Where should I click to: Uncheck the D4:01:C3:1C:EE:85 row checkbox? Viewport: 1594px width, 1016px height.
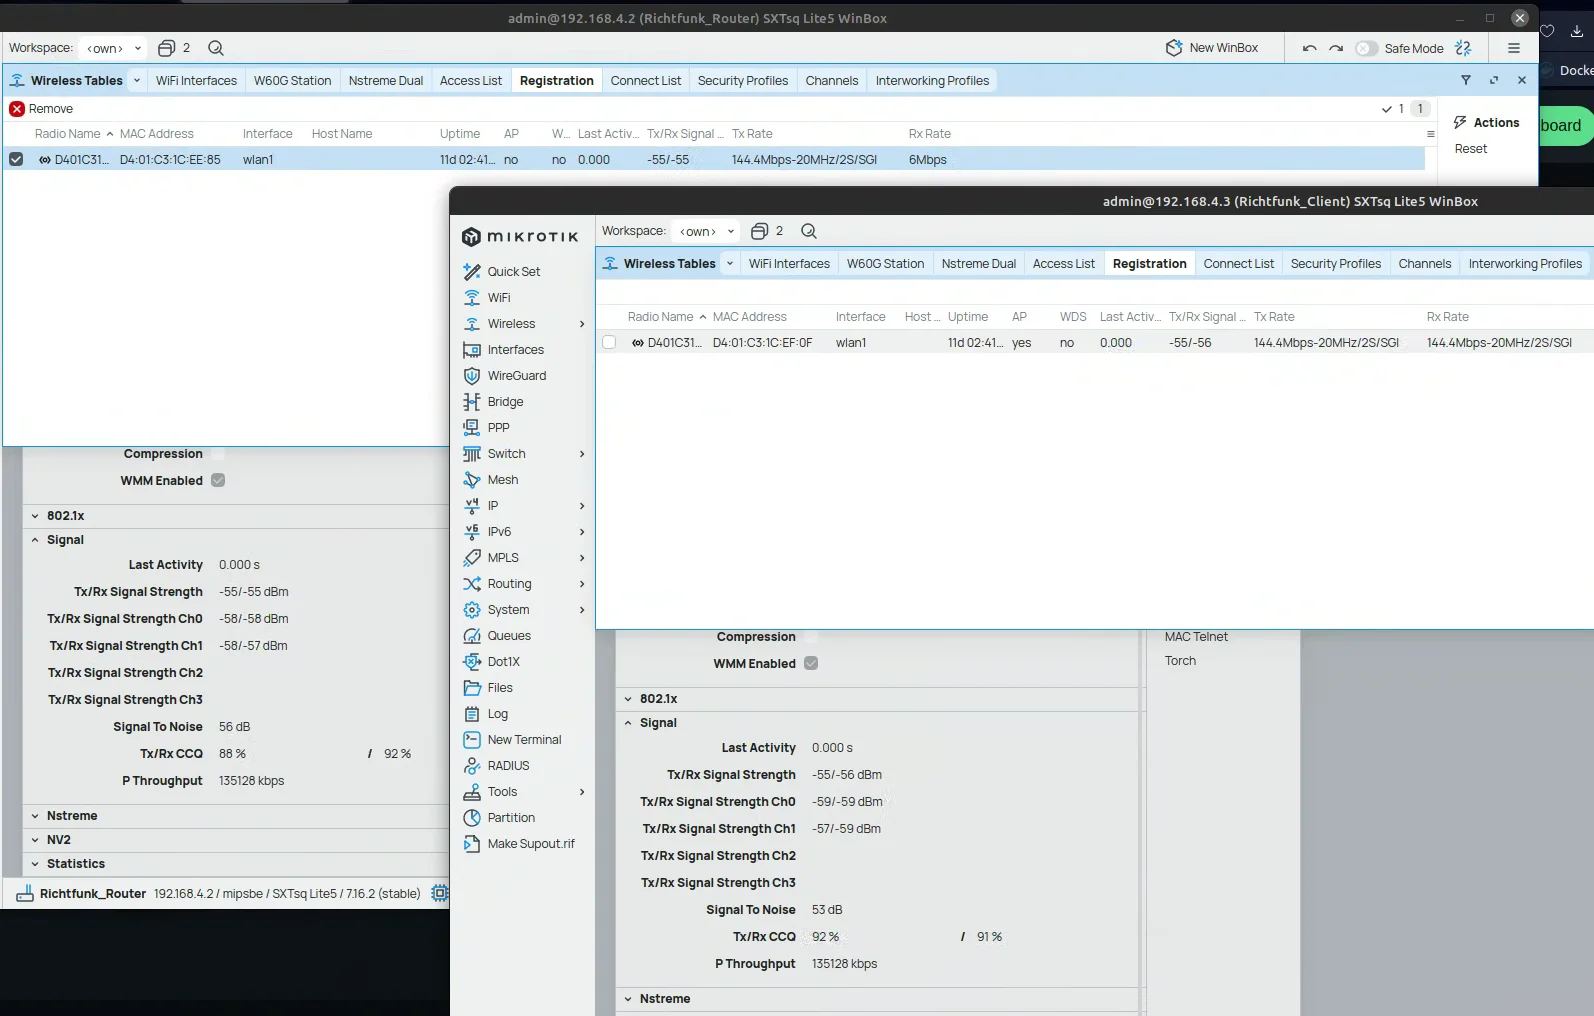coord(16,159)
